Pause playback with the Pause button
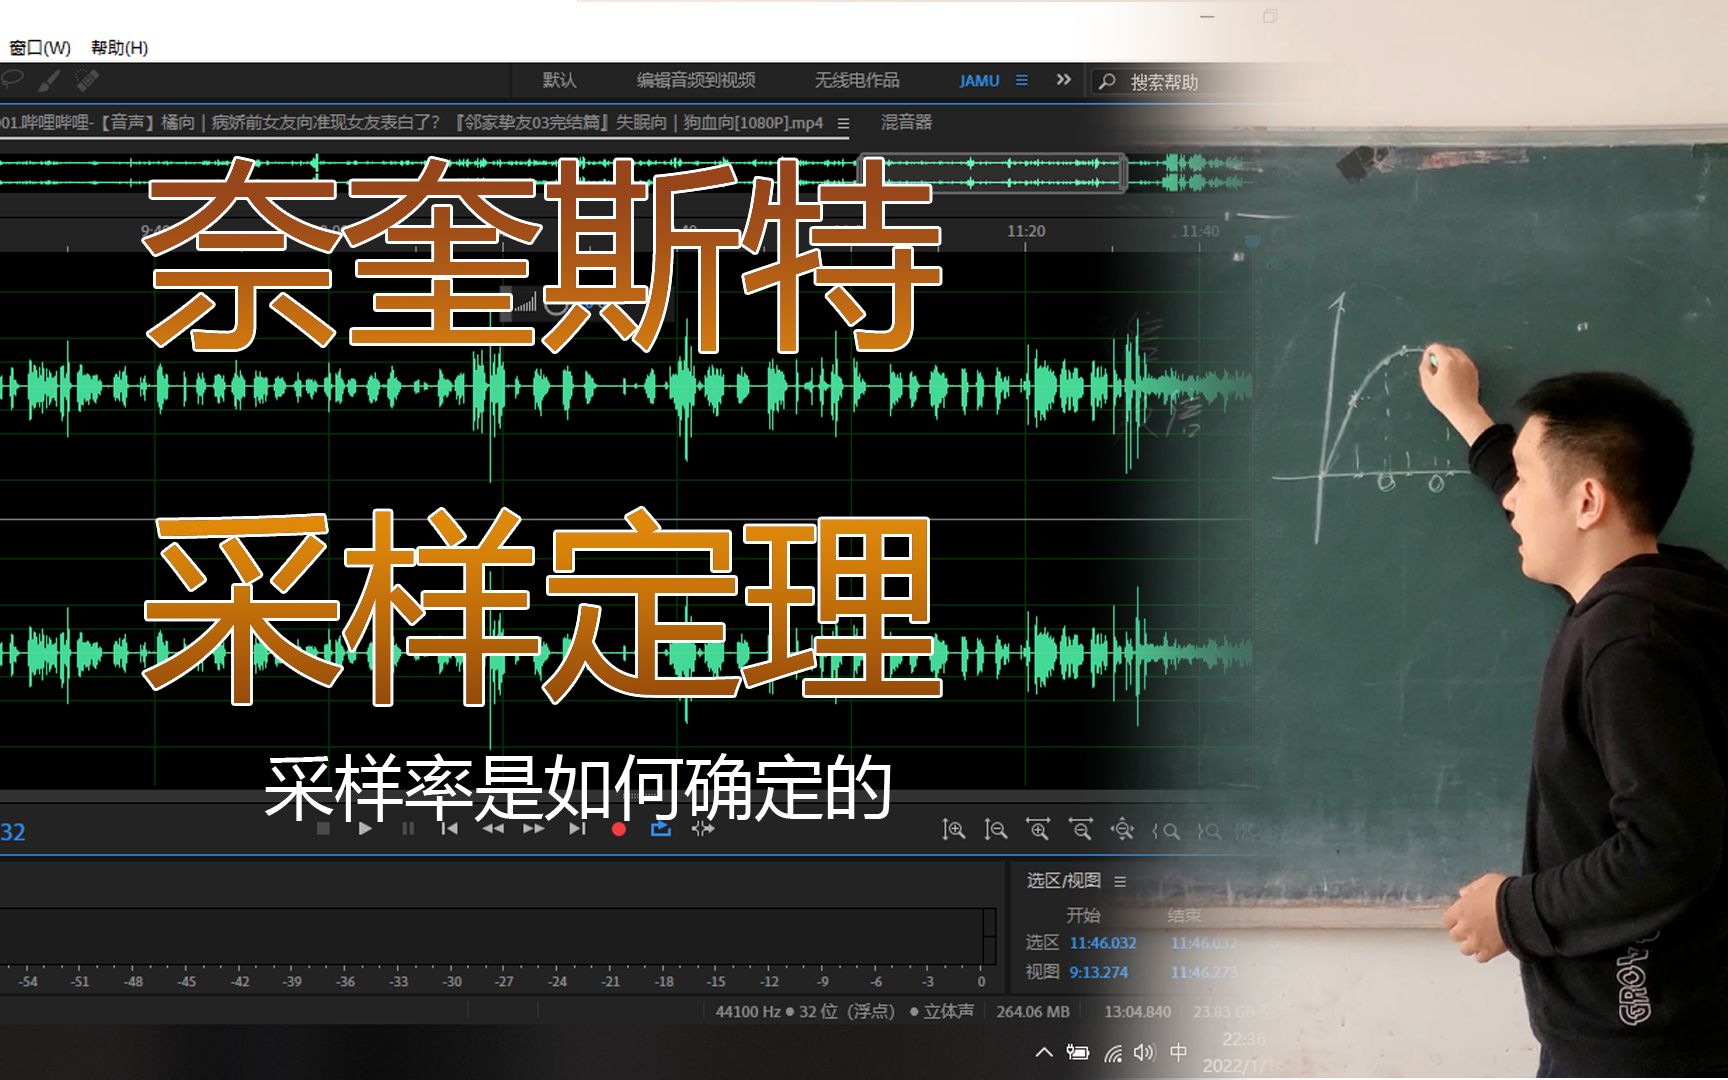Viewport: 1728px width, 1080px height. [408, 828]
